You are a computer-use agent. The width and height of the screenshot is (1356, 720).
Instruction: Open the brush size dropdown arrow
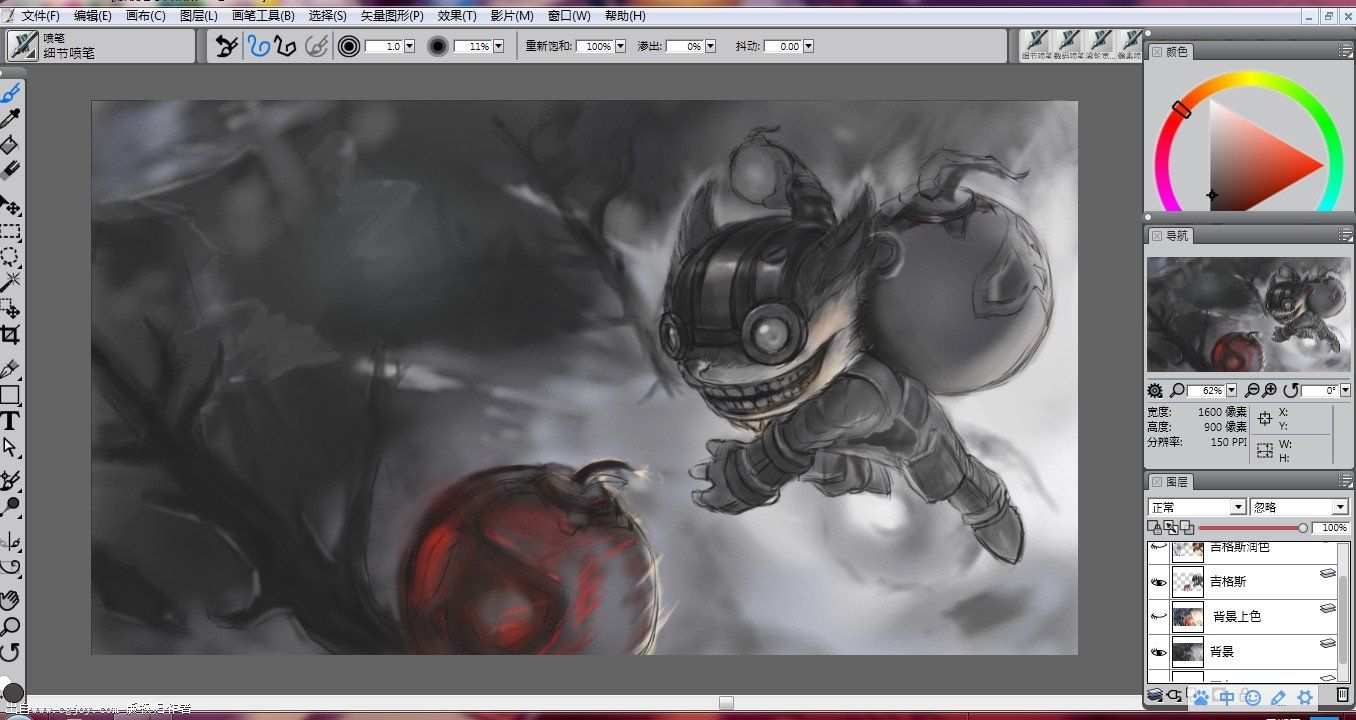409,47
